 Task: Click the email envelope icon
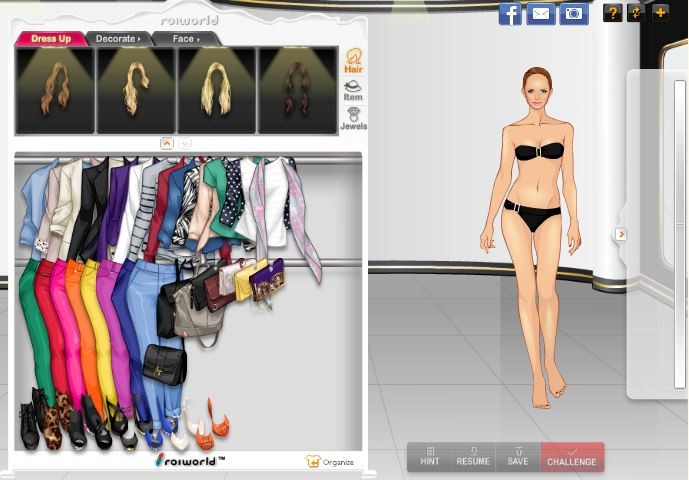pyautogui.click(x=541, y=14)
